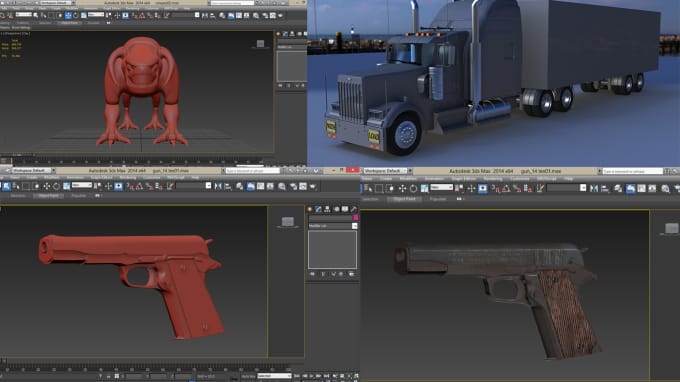The image size is (680, 382).
Task: Toggle Graphite ribbon in red gun window
Action: click(250, 186)
